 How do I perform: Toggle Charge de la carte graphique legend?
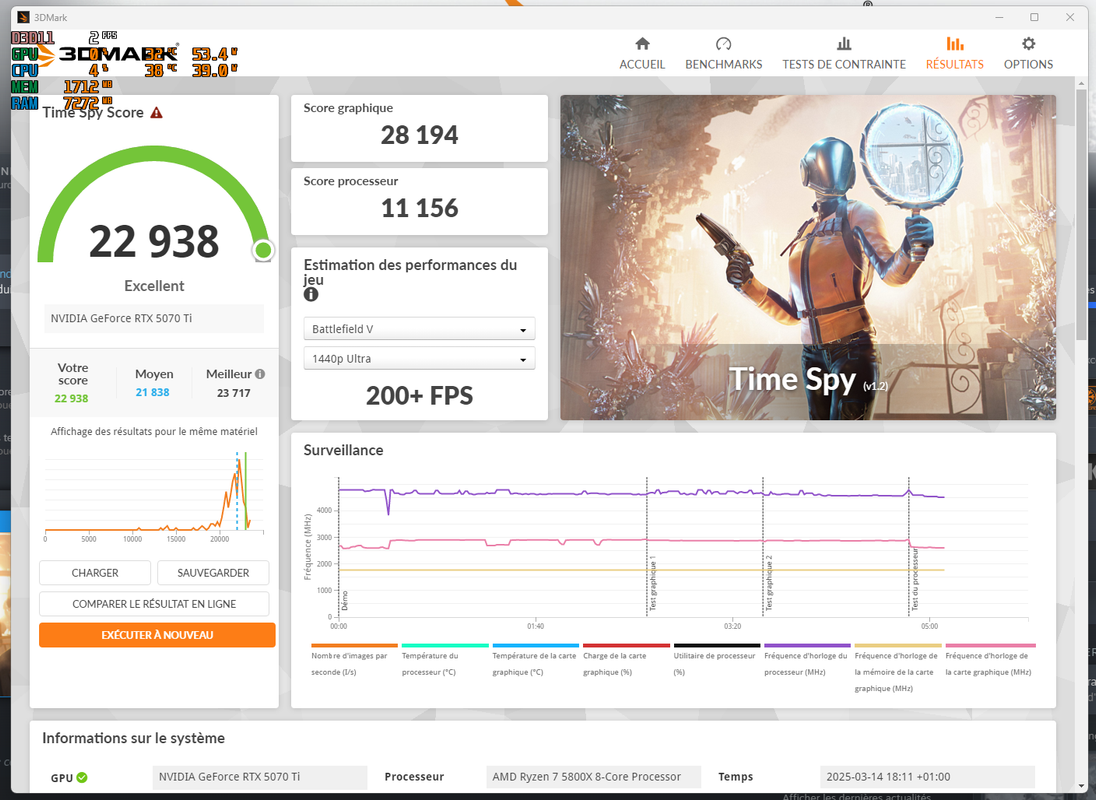click(626, 662)
